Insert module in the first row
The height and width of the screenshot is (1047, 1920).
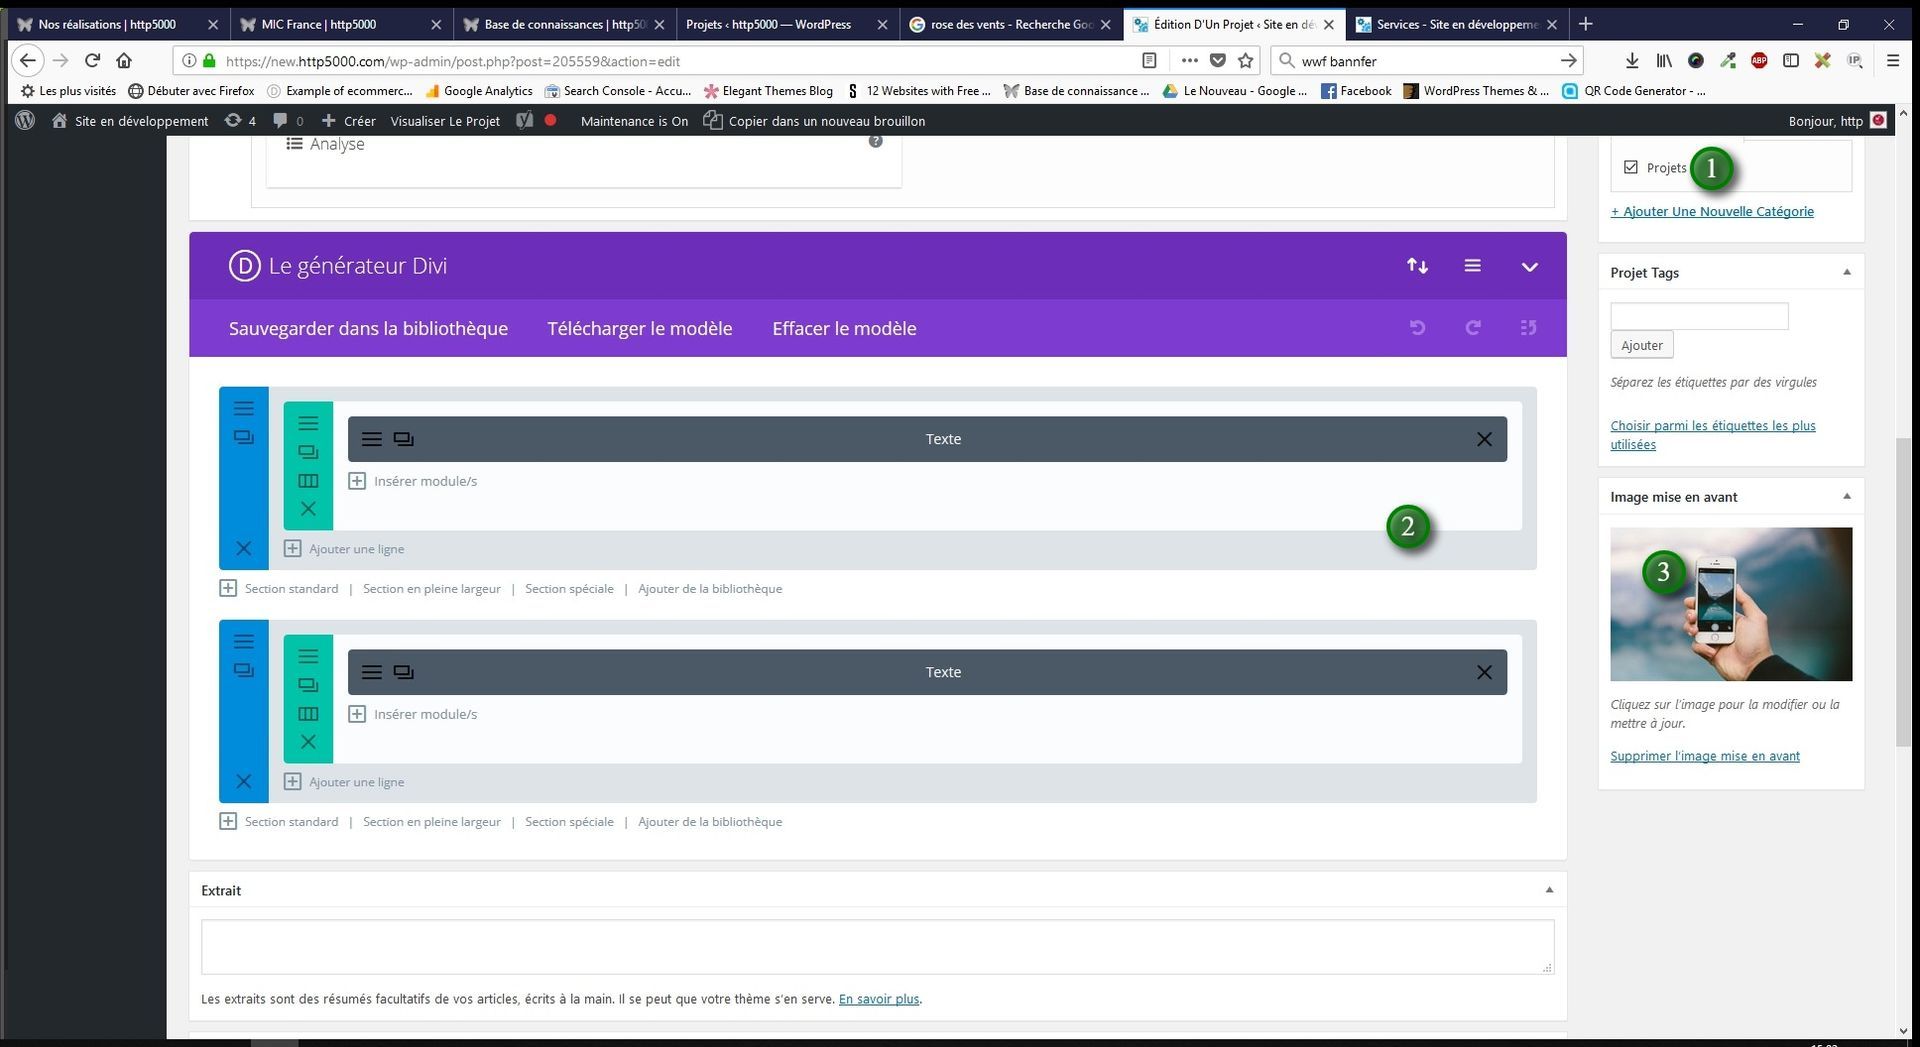[x=412, y=481]
